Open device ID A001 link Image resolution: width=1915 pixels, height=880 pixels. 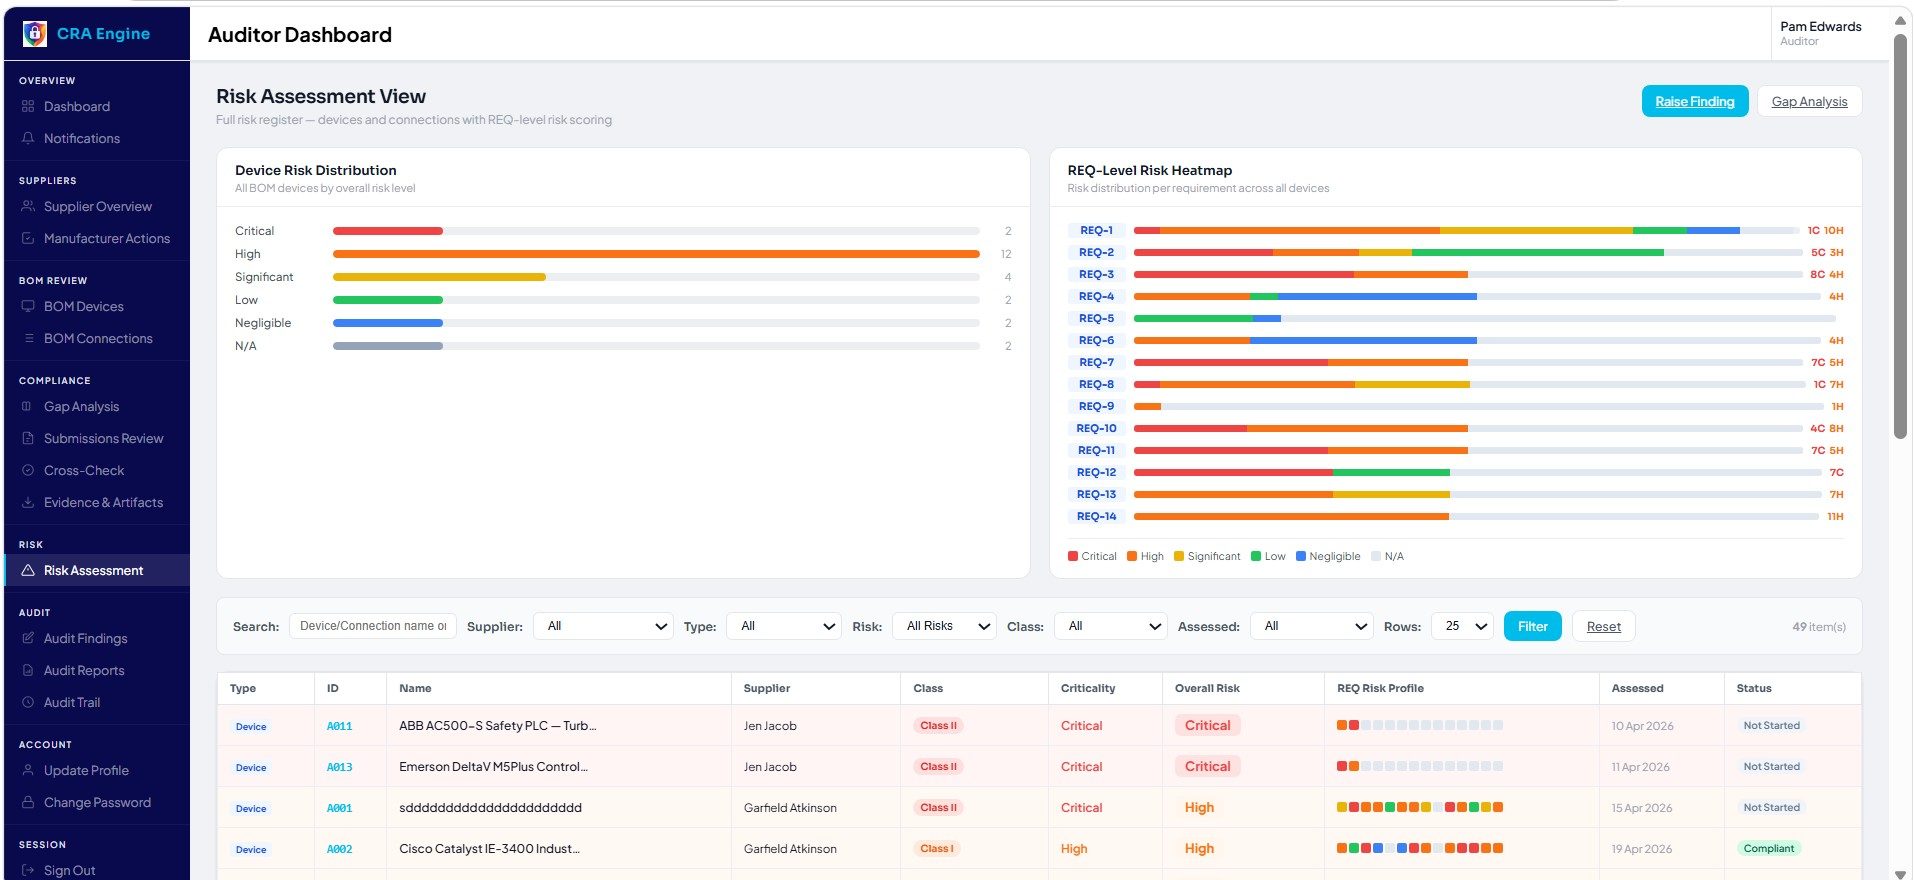point(339,808)
